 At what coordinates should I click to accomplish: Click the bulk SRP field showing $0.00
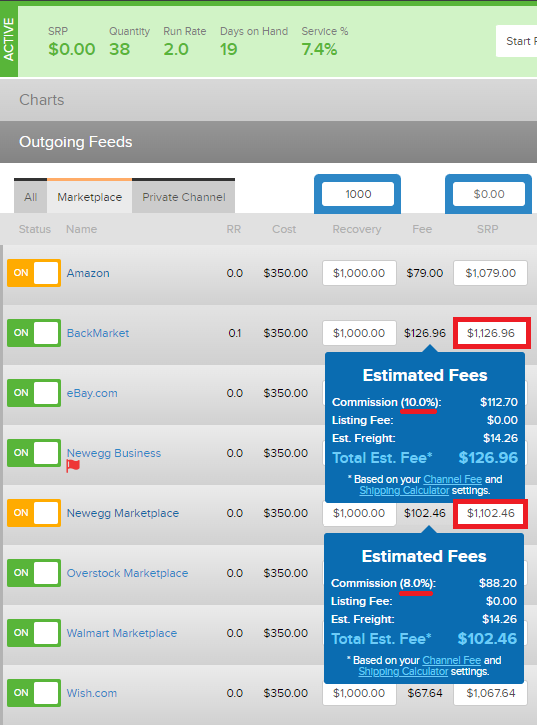coord(489,194)
